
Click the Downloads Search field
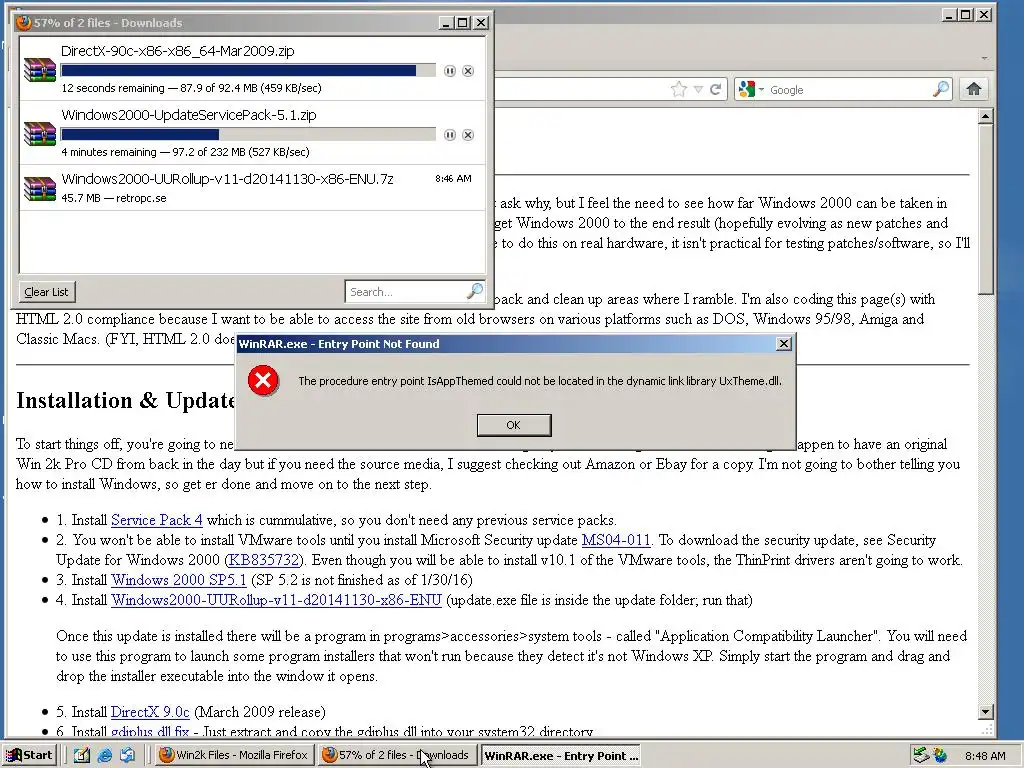405,292
